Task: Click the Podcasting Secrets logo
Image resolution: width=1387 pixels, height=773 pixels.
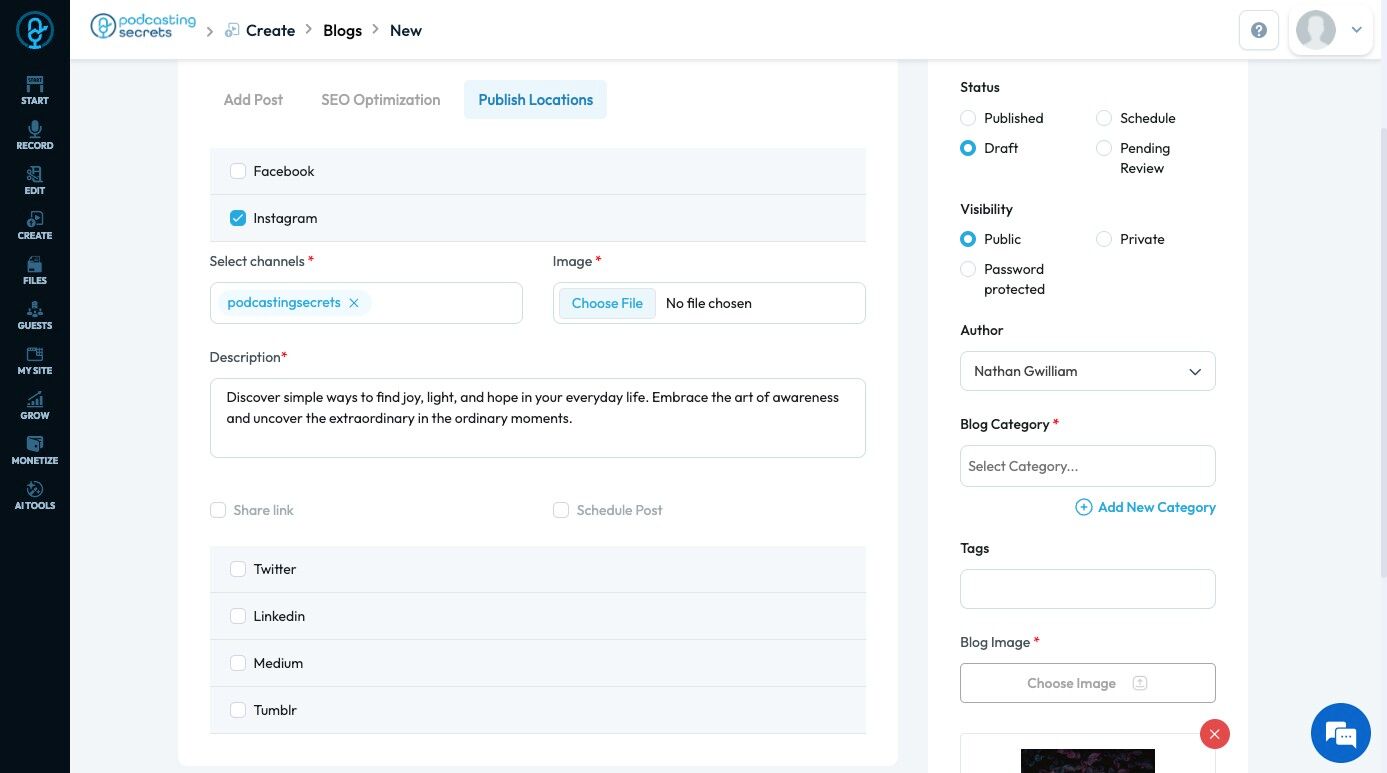Action: [143, 26]
